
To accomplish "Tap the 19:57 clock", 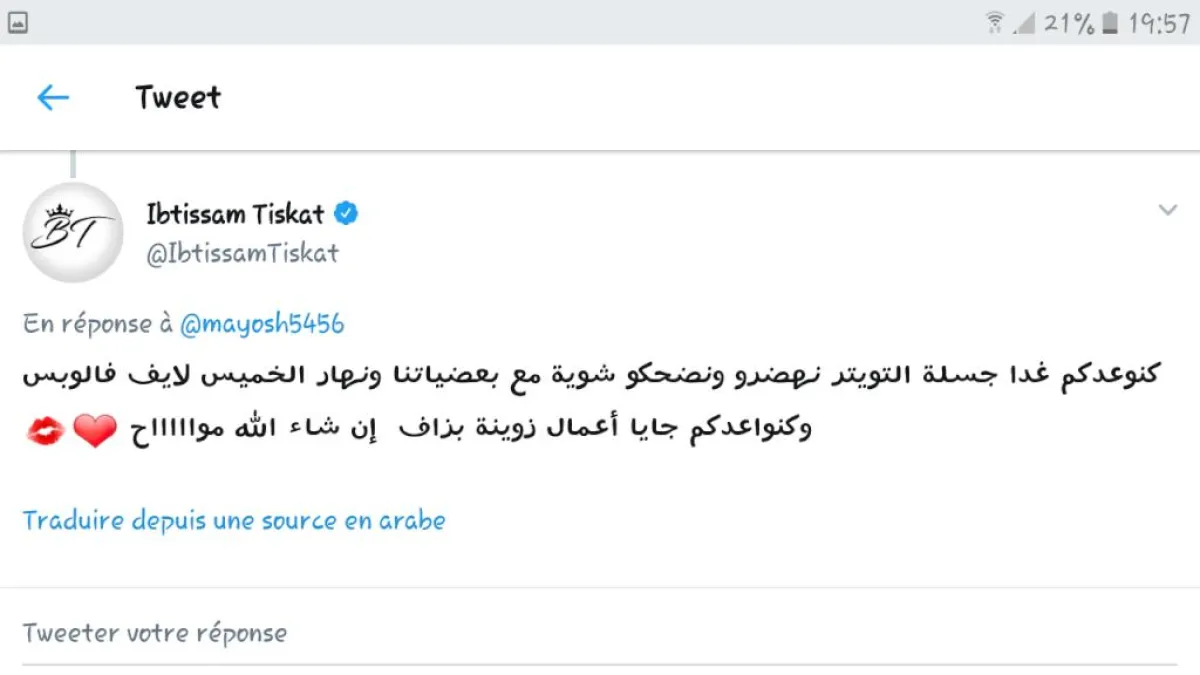I will (x=1159, y=23).
